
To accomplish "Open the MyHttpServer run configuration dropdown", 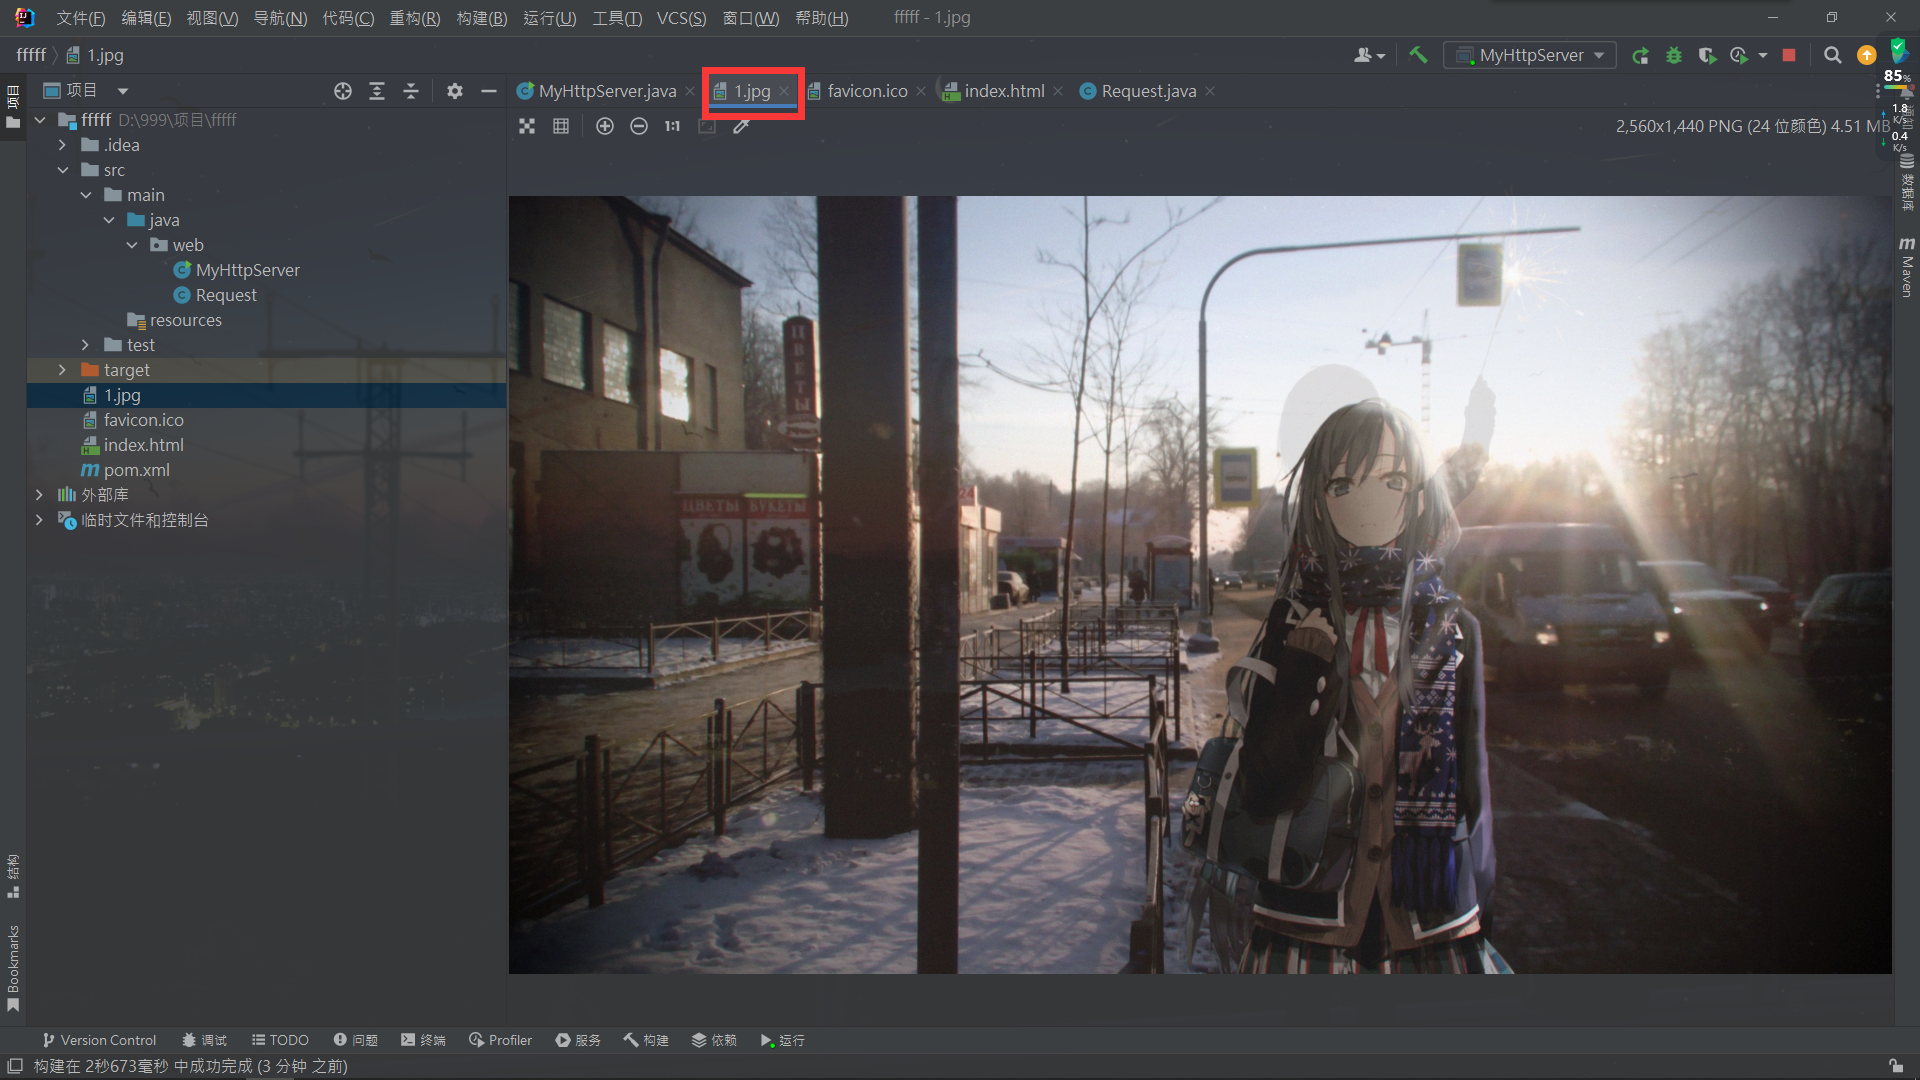I will 1530,55.
